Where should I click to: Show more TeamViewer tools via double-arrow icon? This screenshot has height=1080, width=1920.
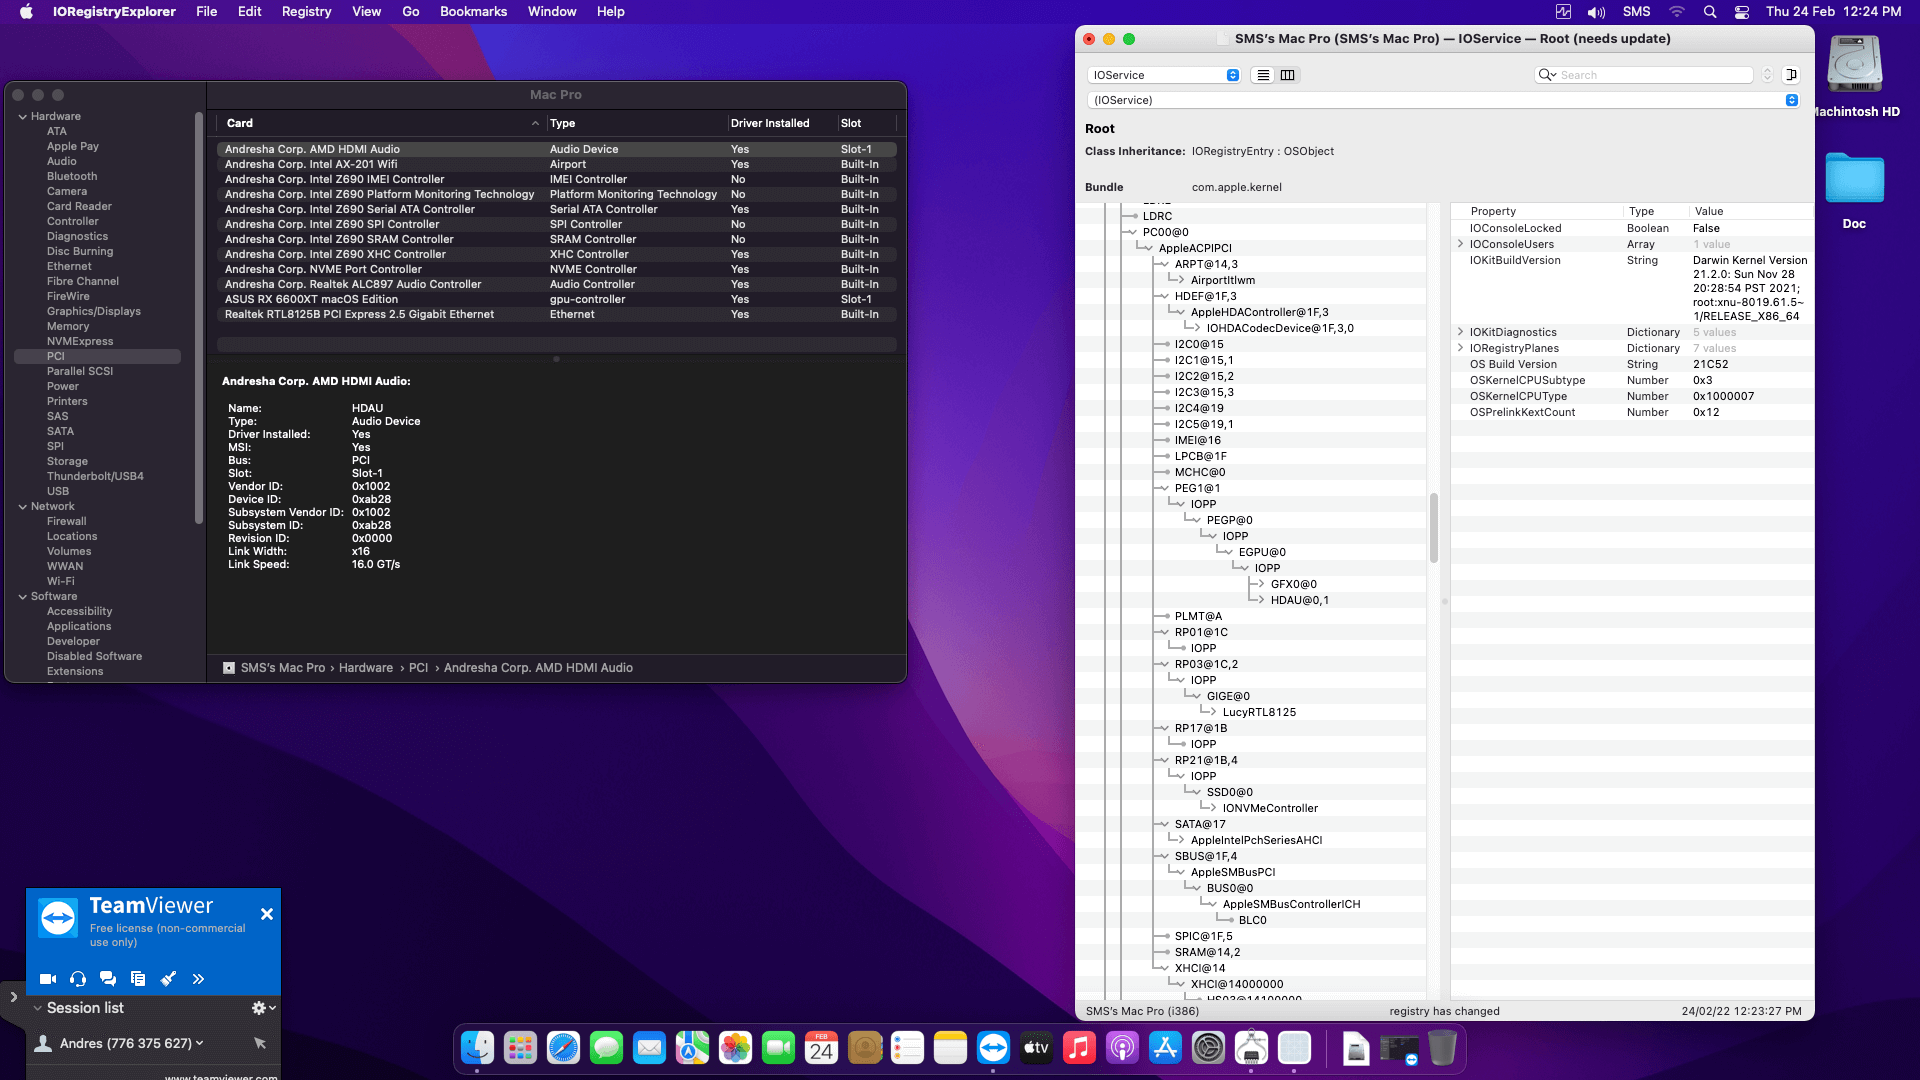coord(198,979)
